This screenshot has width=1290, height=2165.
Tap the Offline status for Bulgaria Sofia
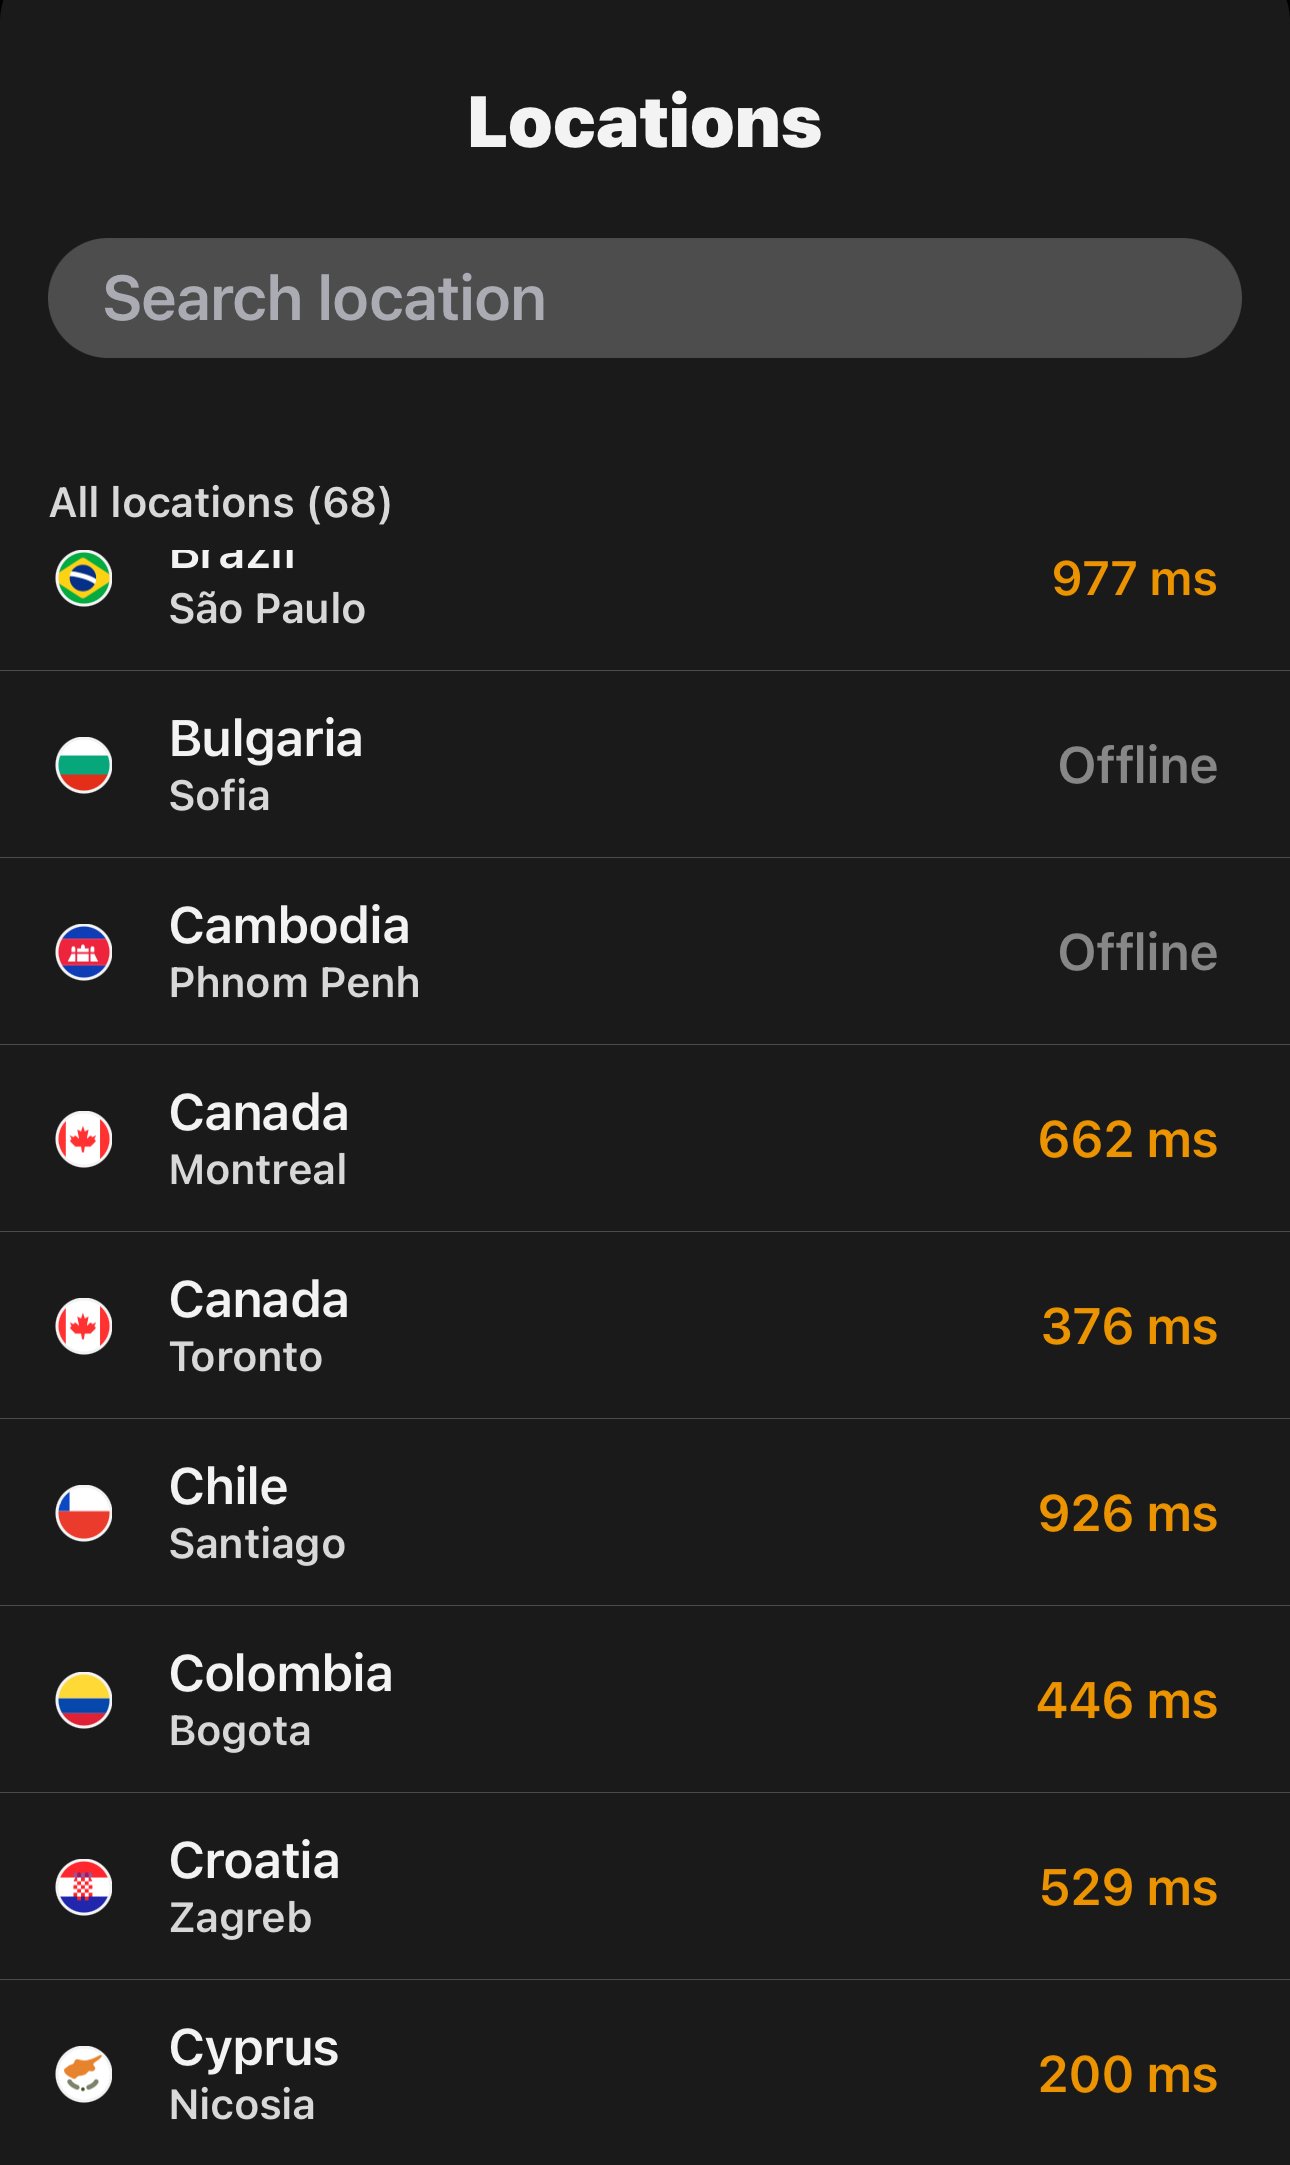(x=1137, y=766)
